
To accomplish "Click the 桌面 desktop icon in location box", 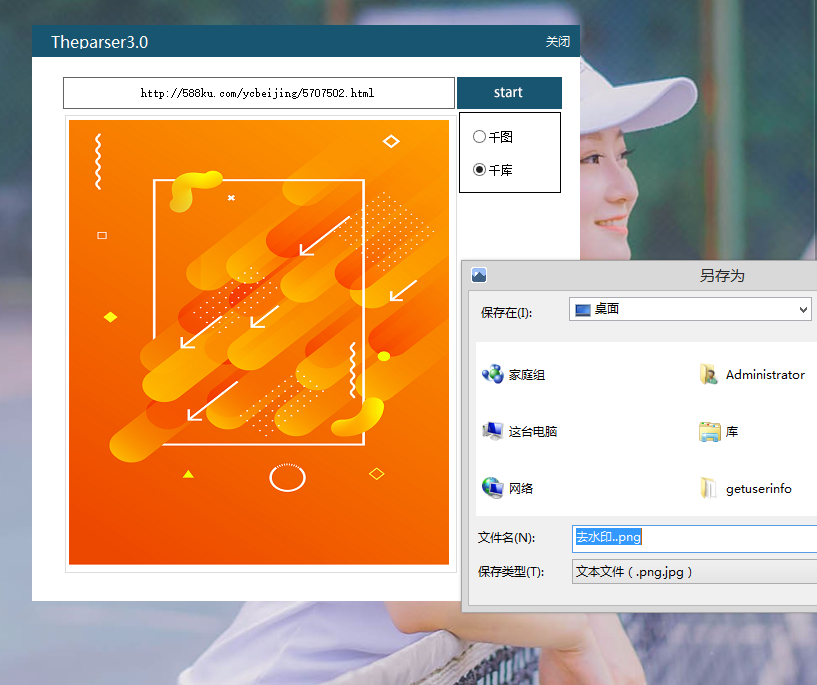I will (x=582, y=310).
